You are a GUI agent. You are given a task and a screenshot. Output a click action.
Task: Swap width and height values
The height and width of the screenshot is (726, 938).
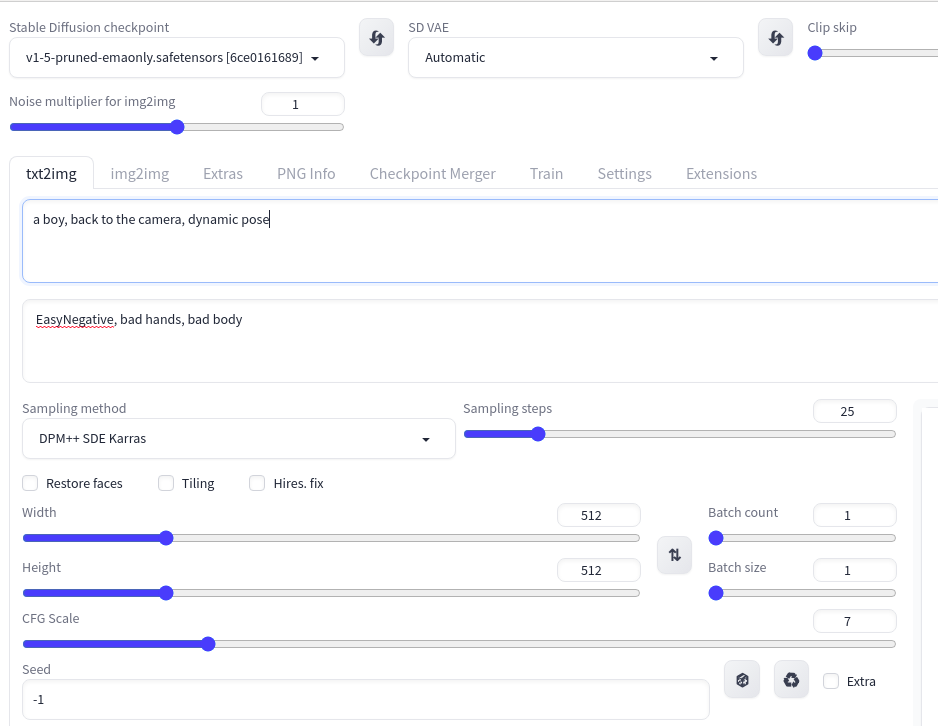click(x=674, y=555)
